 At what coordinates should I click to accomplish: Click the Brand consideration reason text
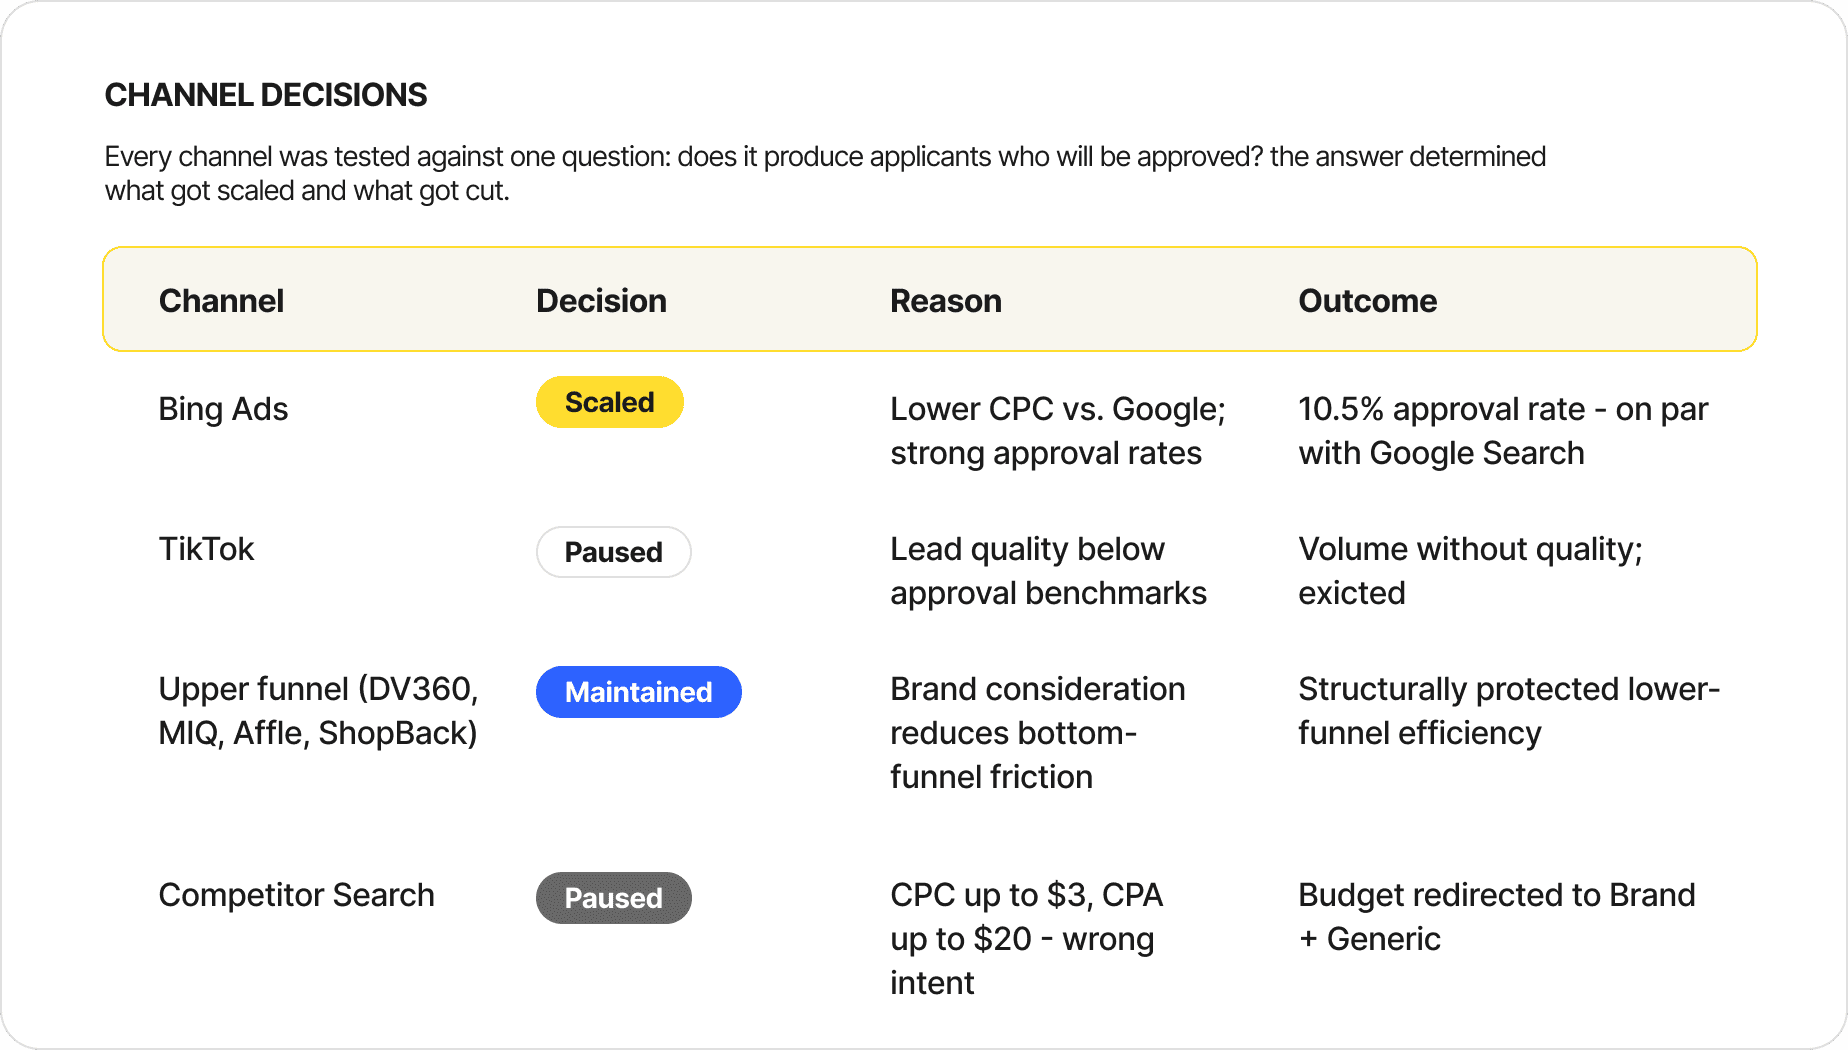[x=1037, y=733]
